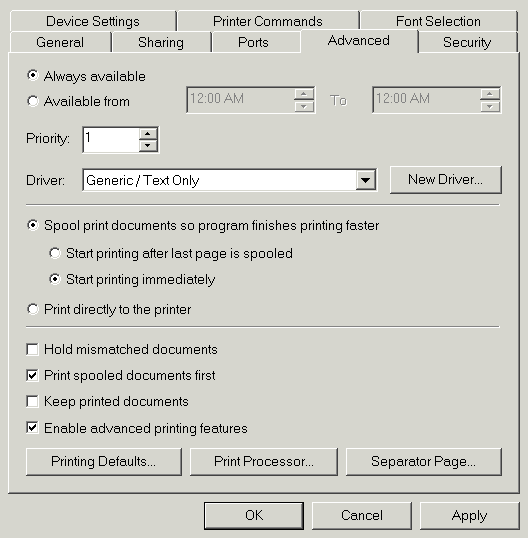Click the Print Processor... button
The height and width of the screenshot is (538, 528).
(x=264, y=461)
